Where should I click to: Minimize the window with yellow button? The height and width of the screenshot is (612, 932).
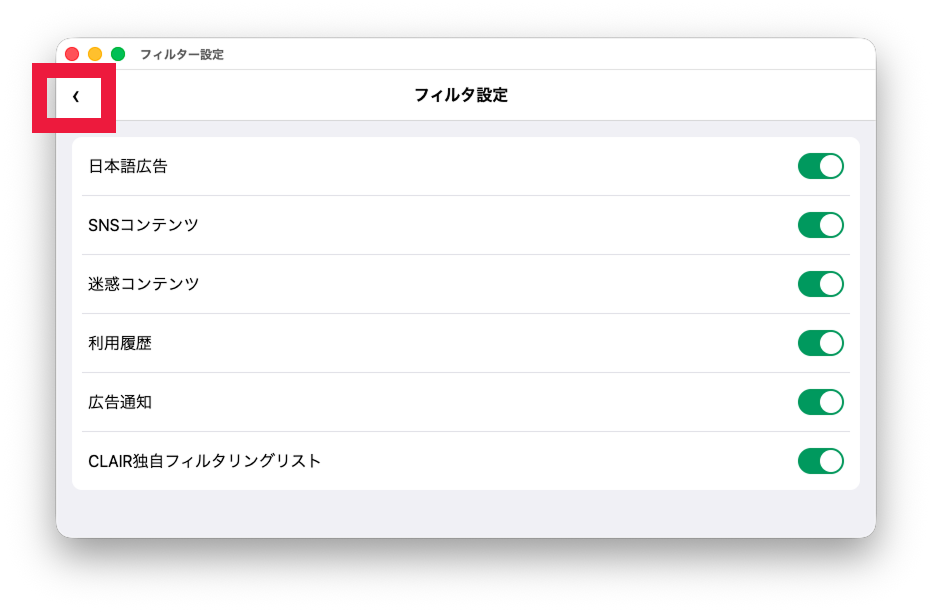pos(95,54)
